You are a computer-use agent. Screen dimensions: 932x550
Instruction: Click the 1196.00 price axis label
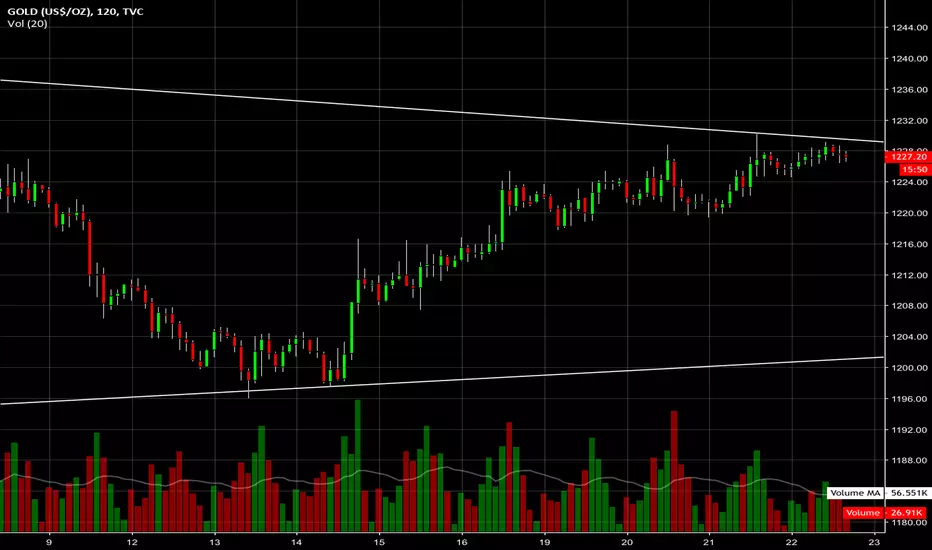909,398
